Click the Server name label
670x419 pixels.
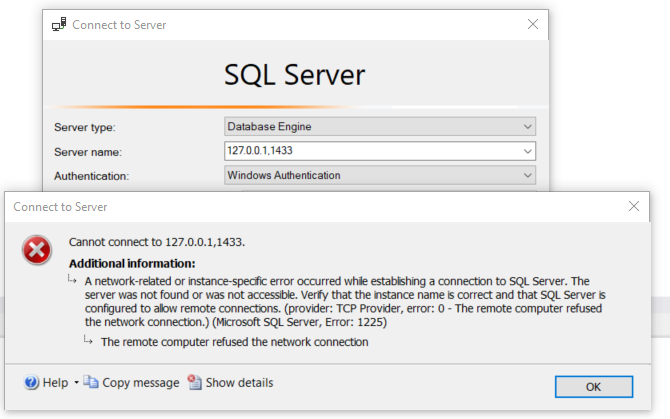click(x=88, y=152)
